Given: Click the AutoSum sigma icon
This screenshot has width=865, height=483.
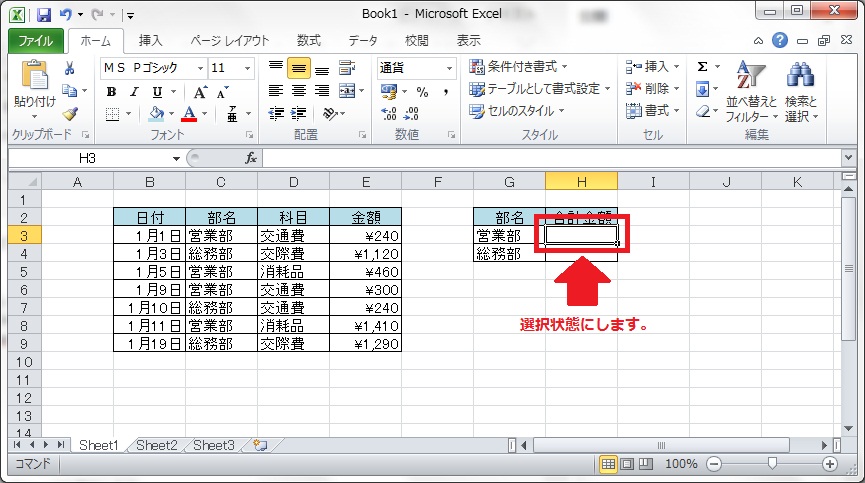Looking at the screenshot, I should coord(702,67).
